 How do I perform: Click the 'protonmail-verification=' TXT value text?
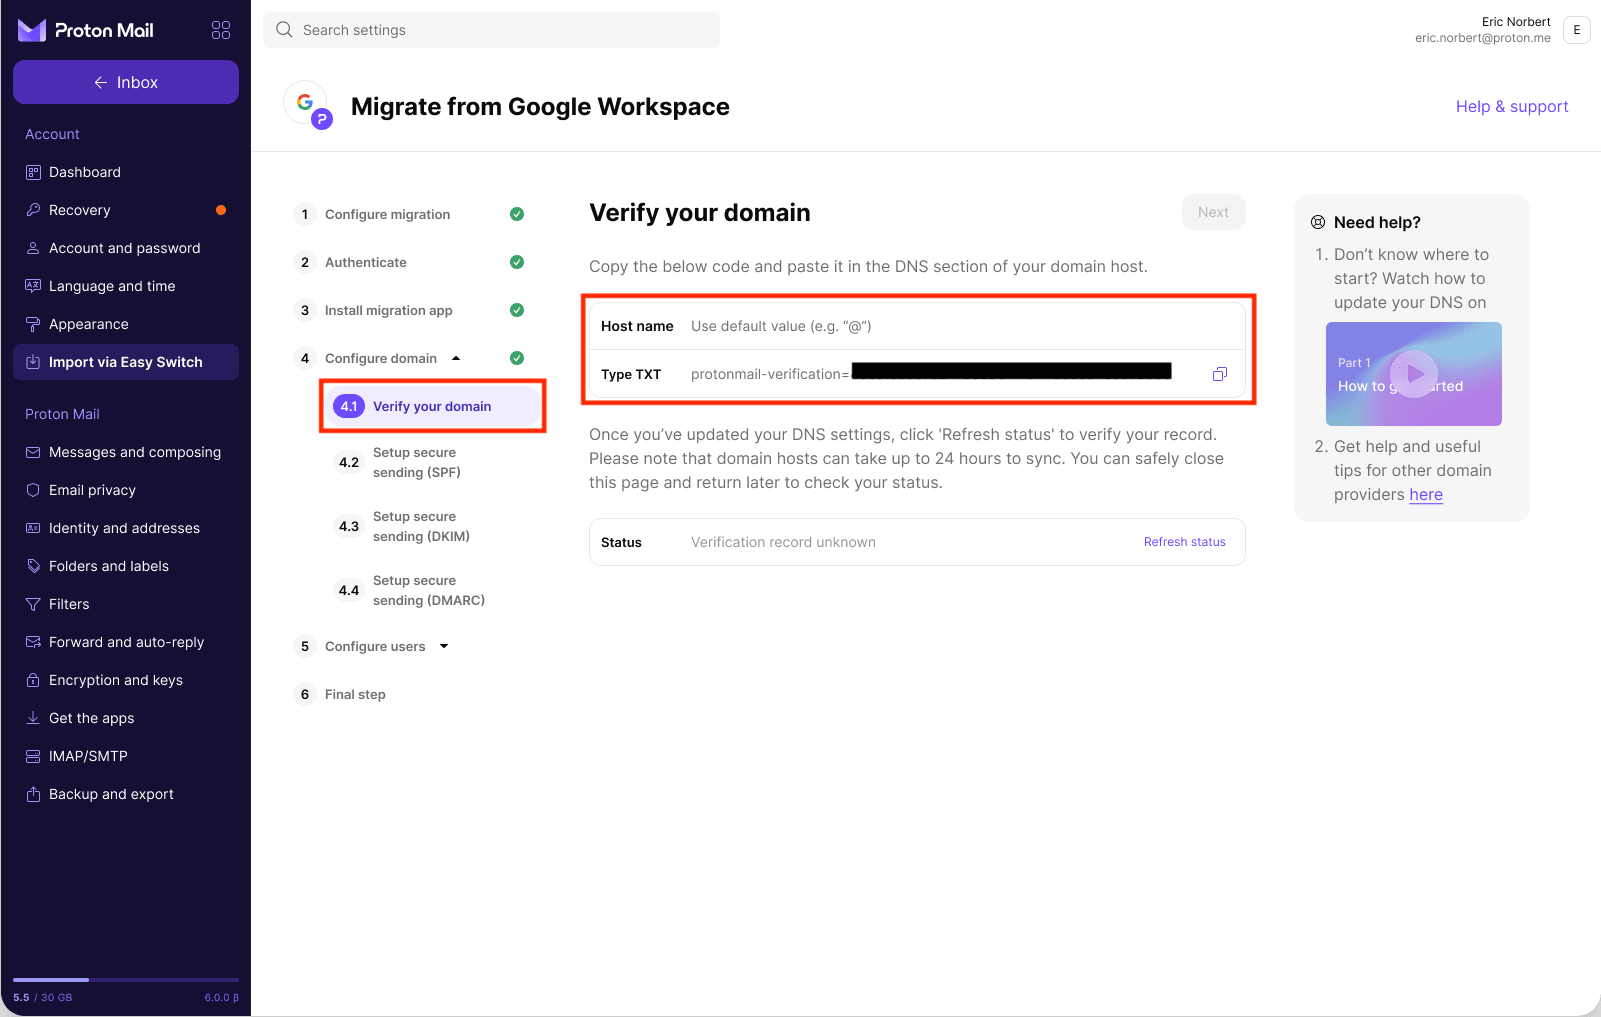point(770,374)
